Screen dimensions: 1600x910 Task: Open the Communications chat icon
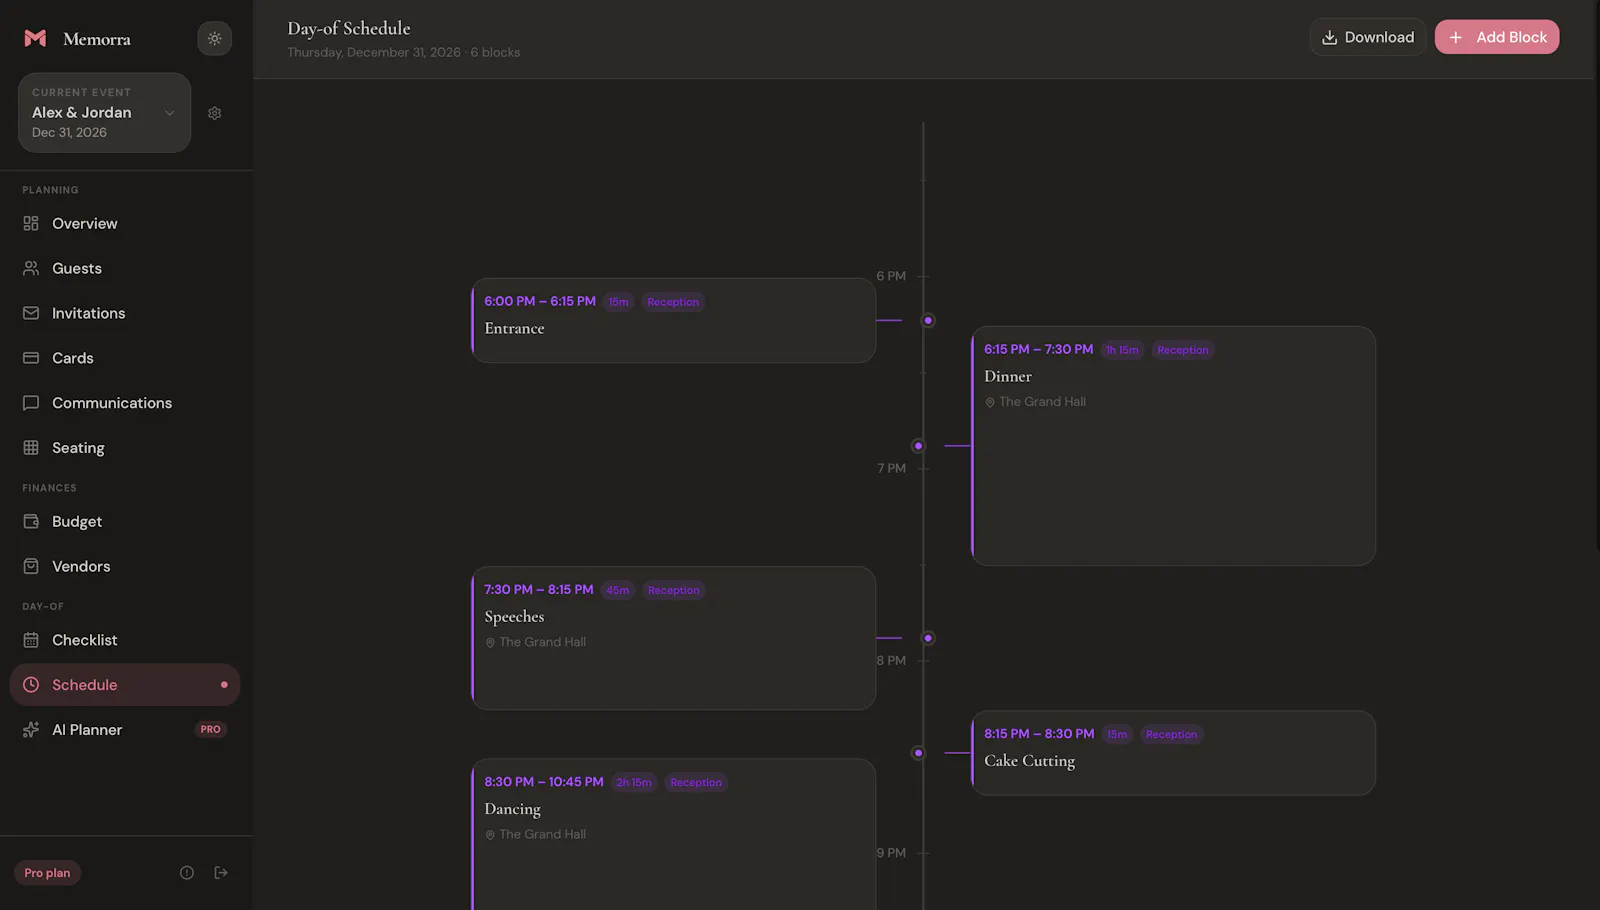(x=31, y=403)
